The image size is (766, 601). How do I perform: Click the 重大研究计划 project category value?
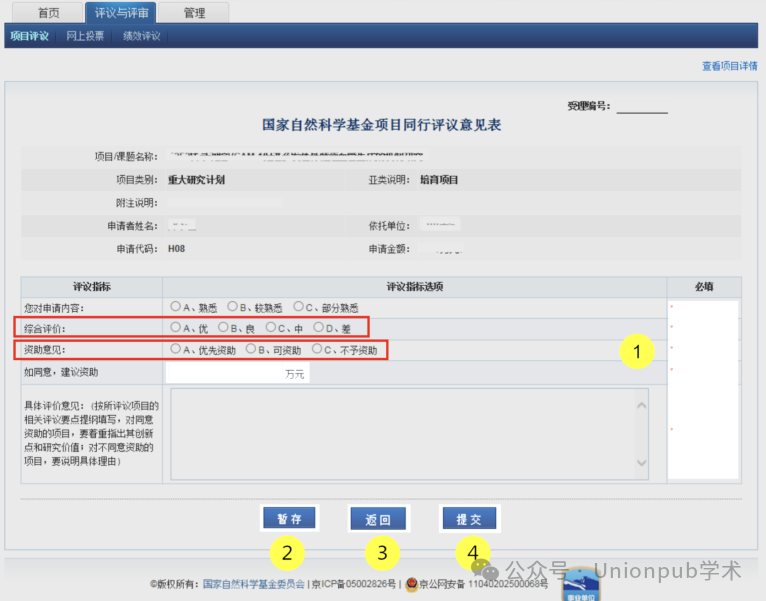pyautogui.click(x=196, y=180)
